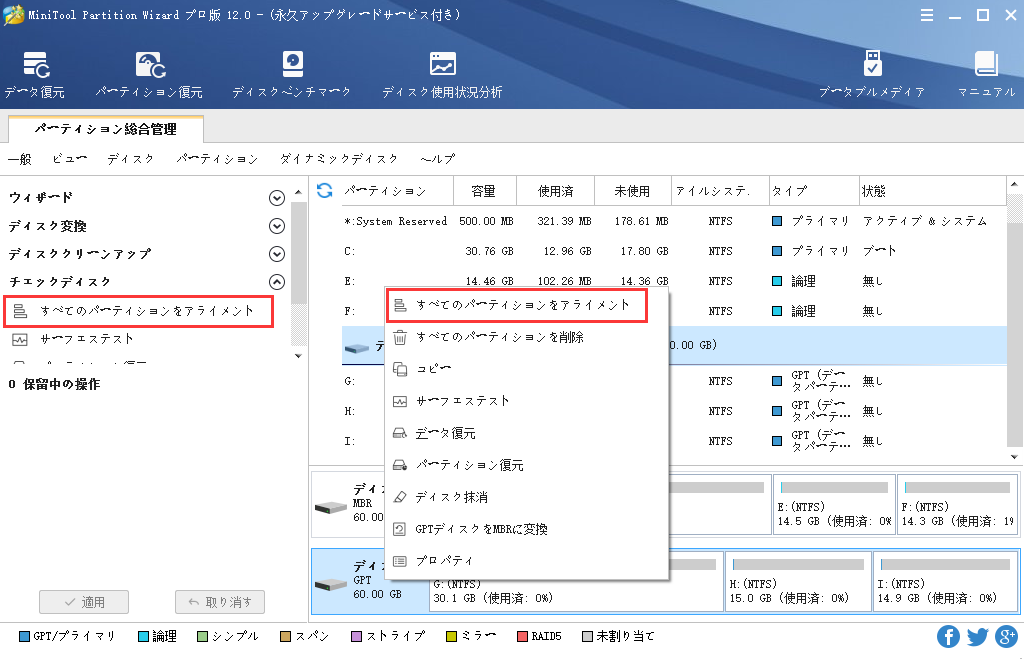Click the プロパティ icon in context menu
1024x659 pixels.
click(x=400, y=561)
